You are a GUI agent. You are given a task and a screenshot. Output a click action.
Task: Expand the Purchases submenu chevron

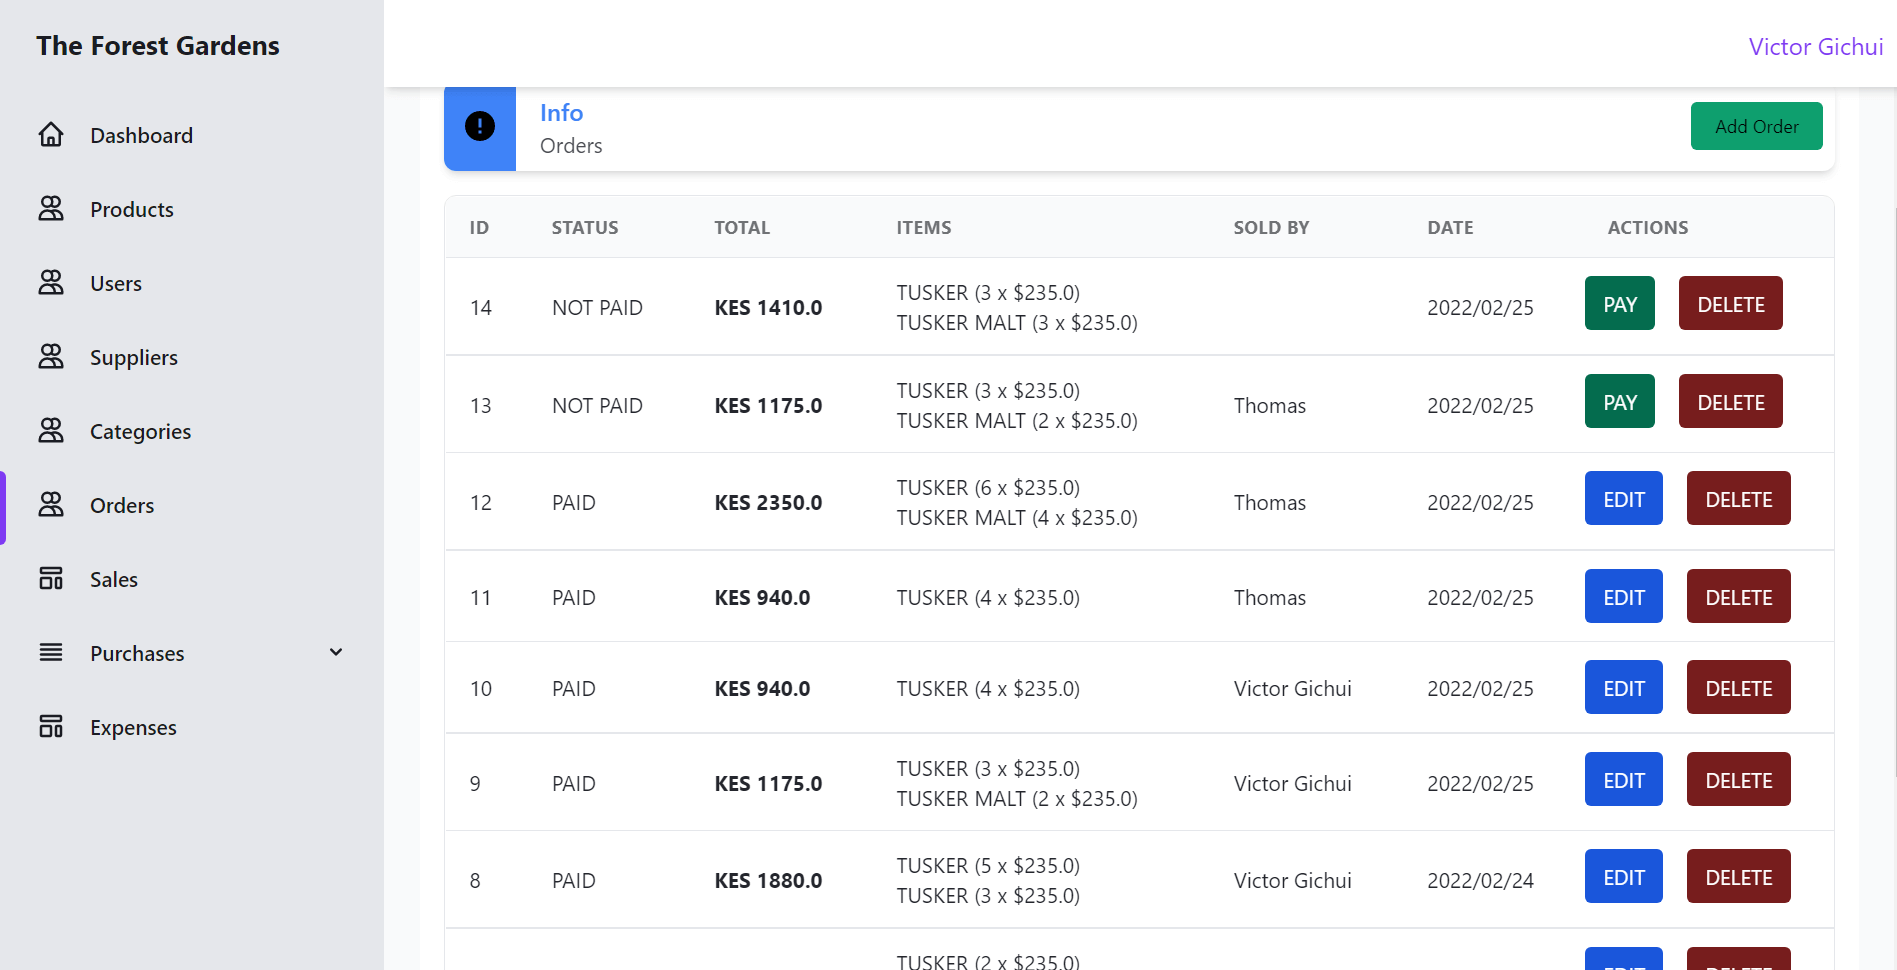pos(336,653)
